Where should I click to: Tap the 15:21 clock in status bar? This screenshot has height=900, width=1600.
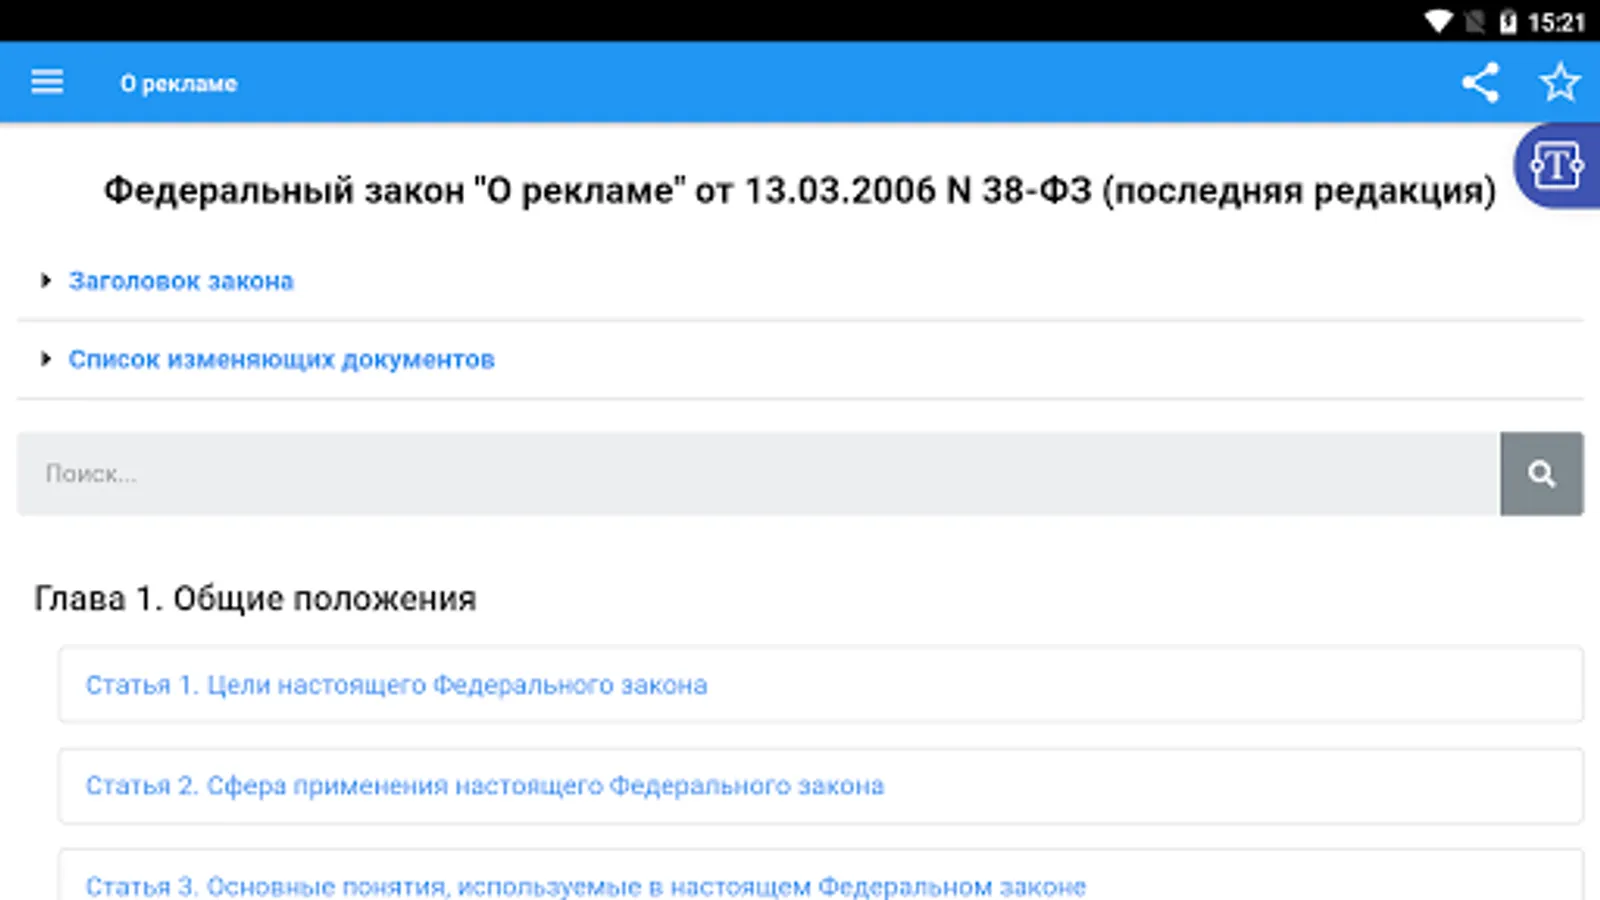click(x=1556, y=22)
